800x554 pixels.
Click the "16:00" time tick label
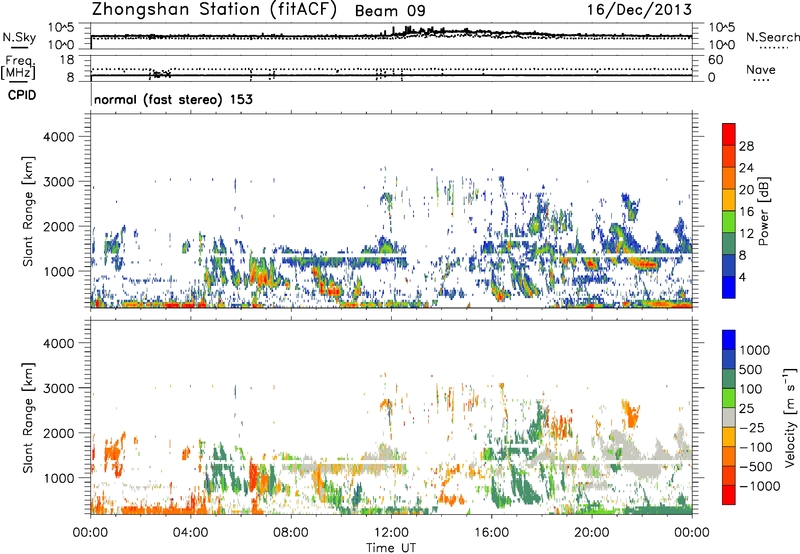491,533
